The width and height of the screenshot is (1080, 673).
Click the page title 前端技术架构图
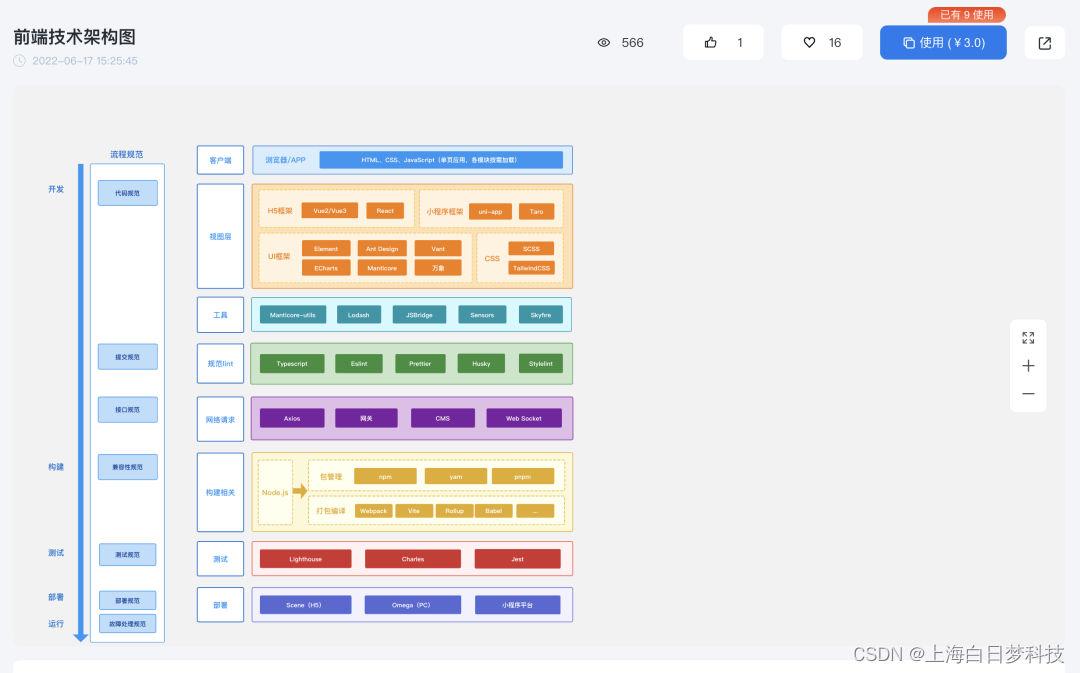coord(74,37)
